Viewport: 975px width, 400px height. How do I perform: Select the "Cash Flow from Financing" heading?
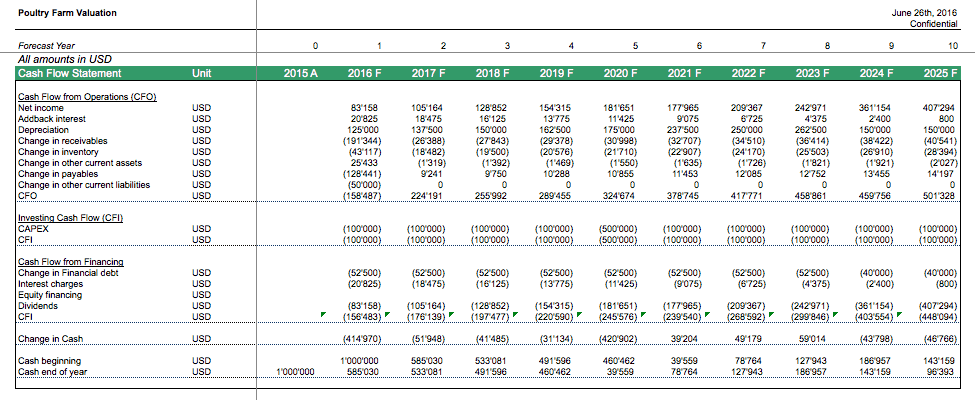click(x=70, y=262)
